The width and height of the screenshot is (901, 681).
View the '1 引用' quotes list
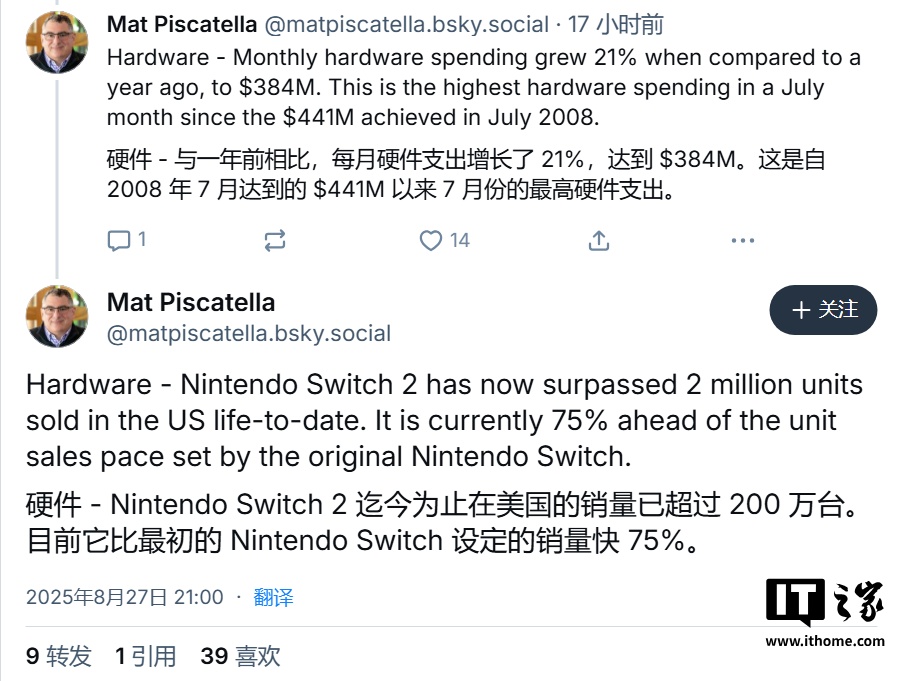(146, 656)
